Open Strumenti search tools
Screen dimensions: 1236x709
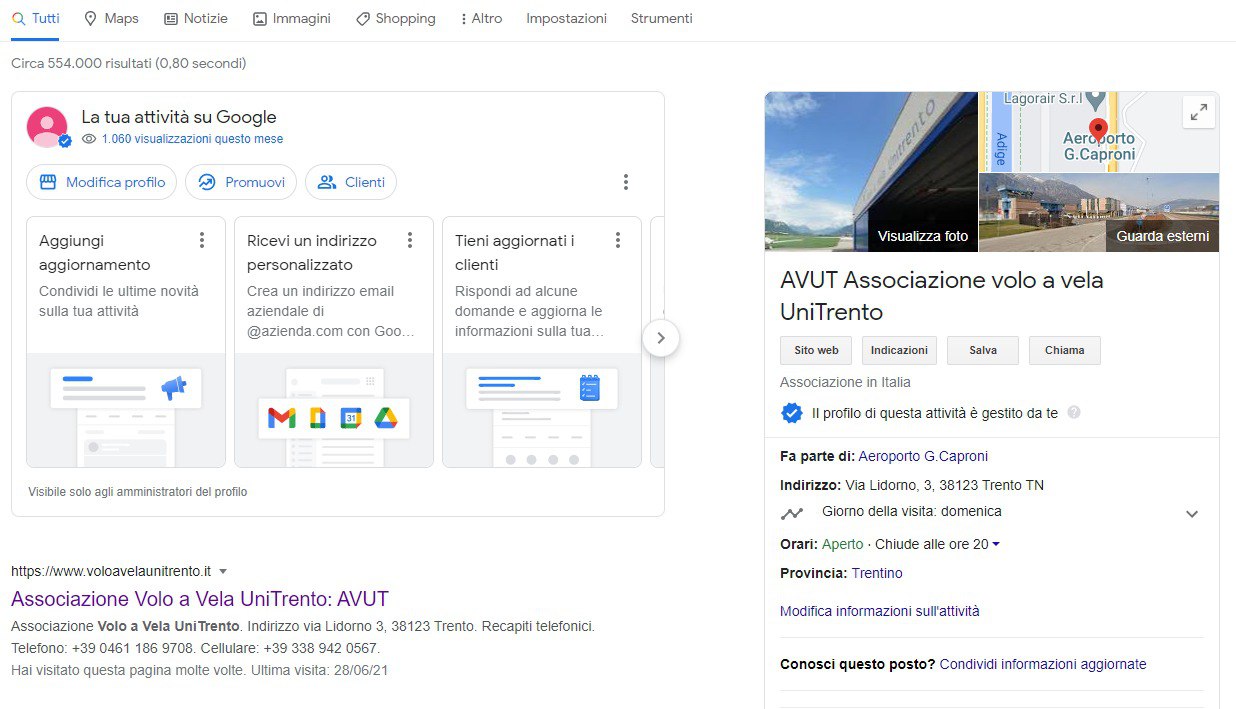(x=661, y=18)
